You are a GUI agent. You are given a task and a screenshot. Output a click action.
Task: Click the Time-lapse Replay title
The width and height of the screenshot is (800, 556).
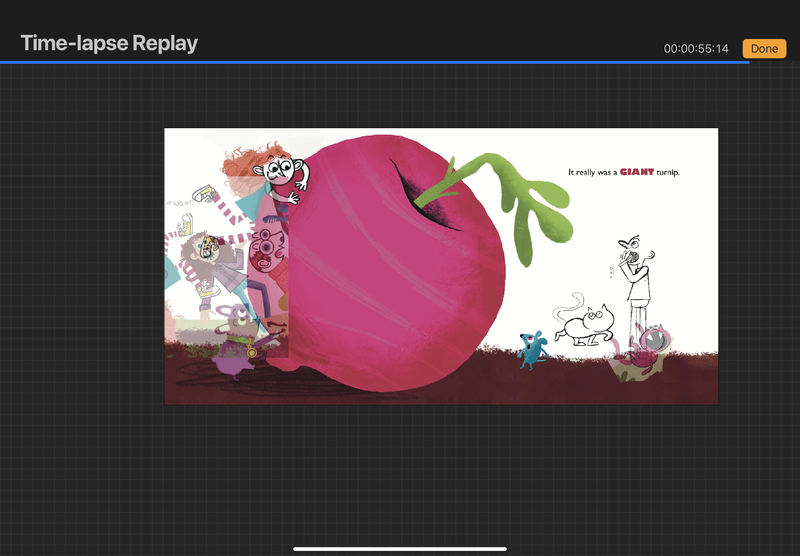[x=109, y=43]
